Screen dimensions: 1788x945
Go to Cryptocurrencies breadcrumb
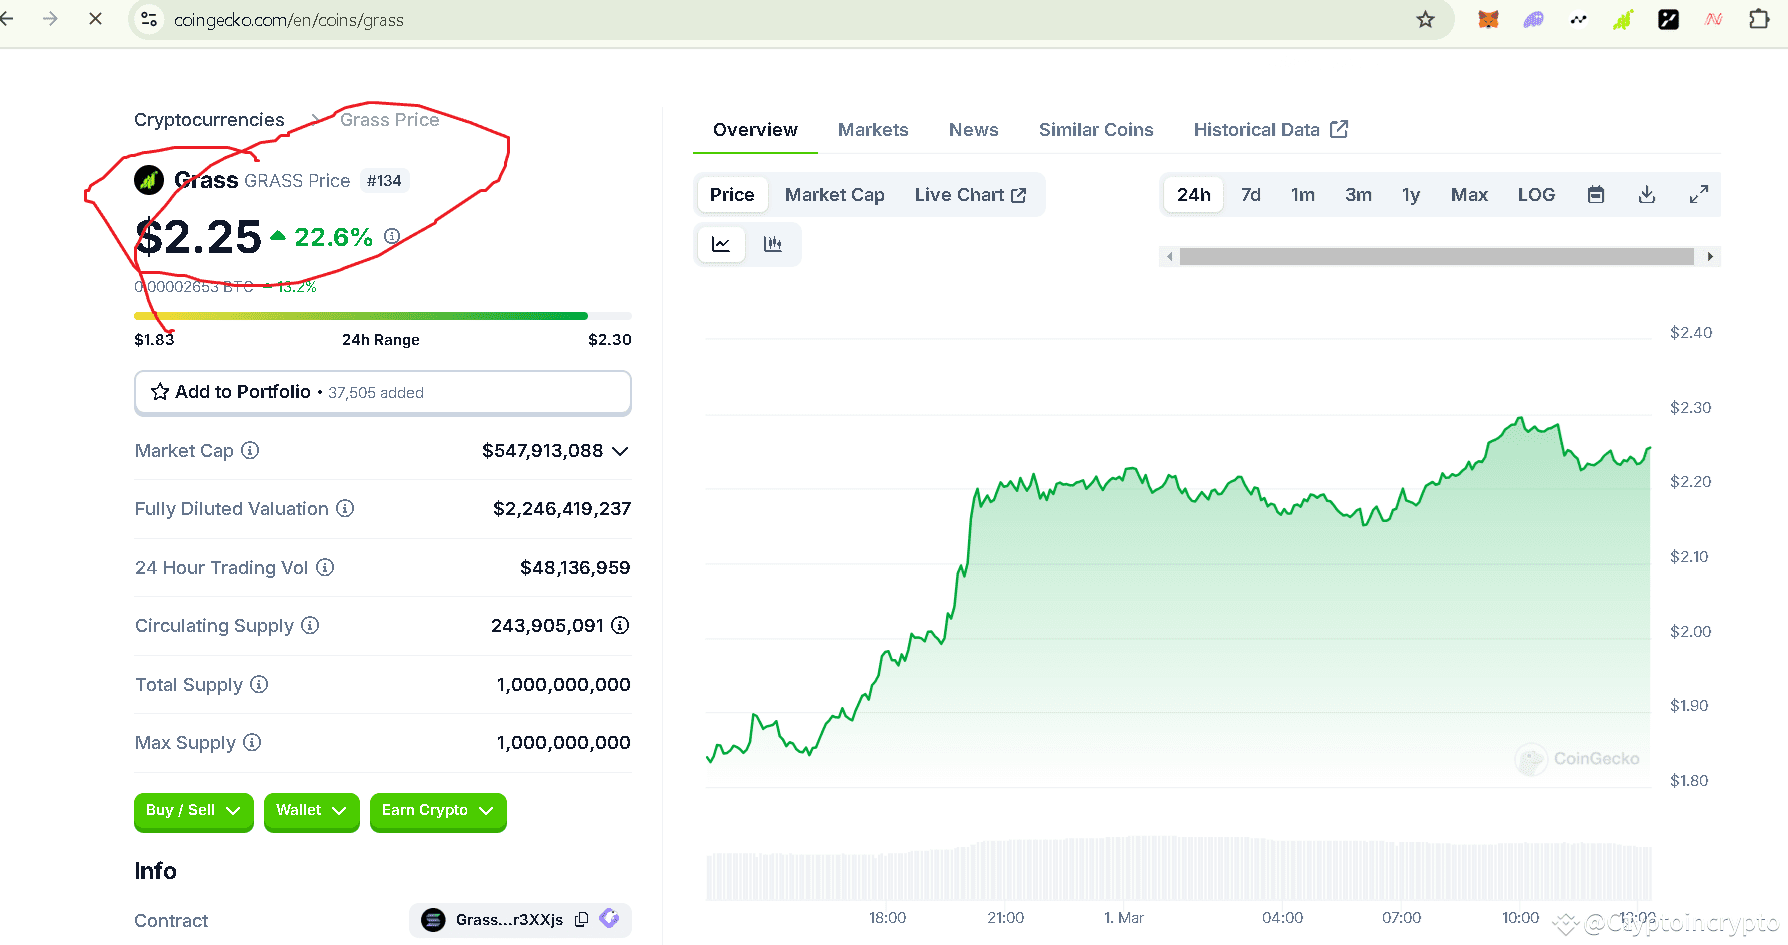[209, 120]
